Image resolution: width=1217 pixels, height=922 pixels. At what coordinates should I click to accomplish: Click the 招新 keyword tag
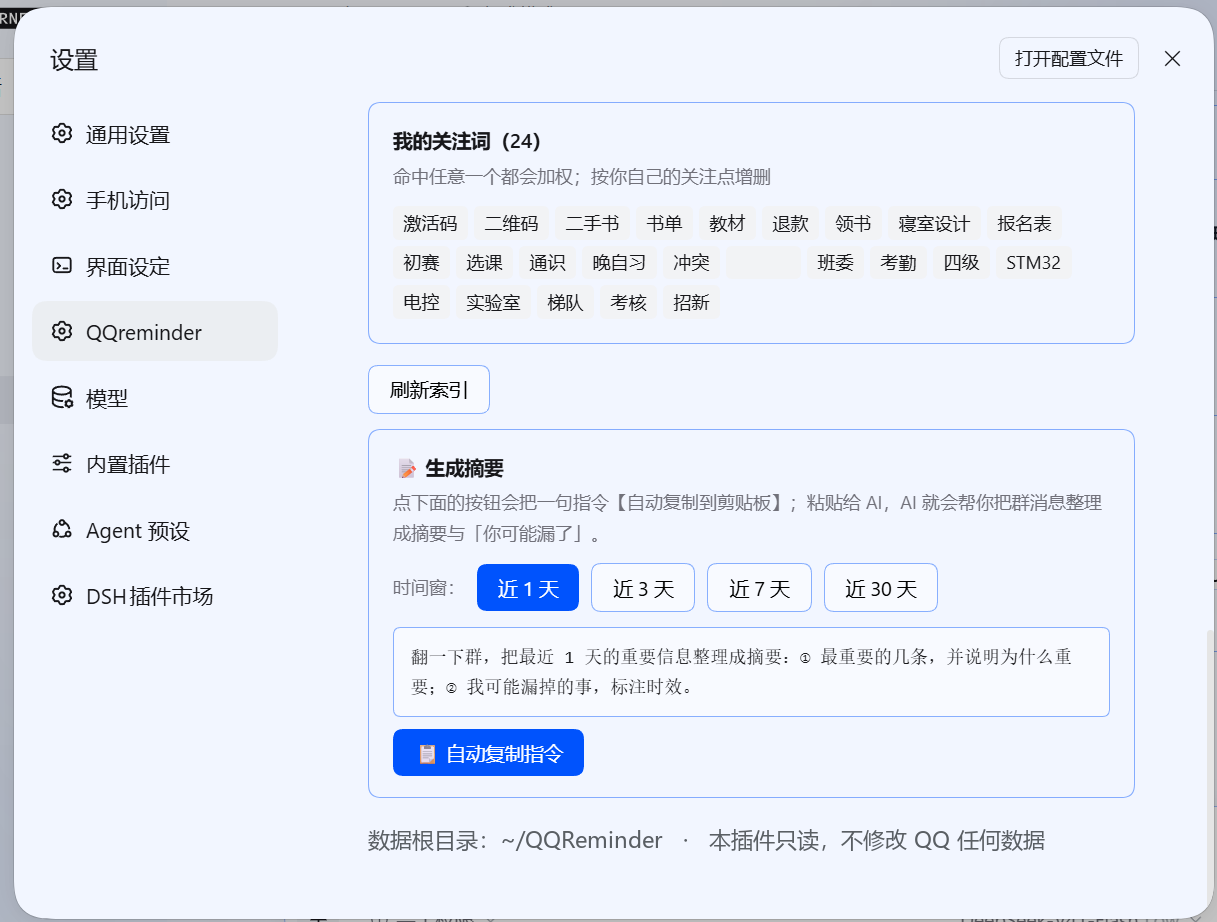coord(691,302)
